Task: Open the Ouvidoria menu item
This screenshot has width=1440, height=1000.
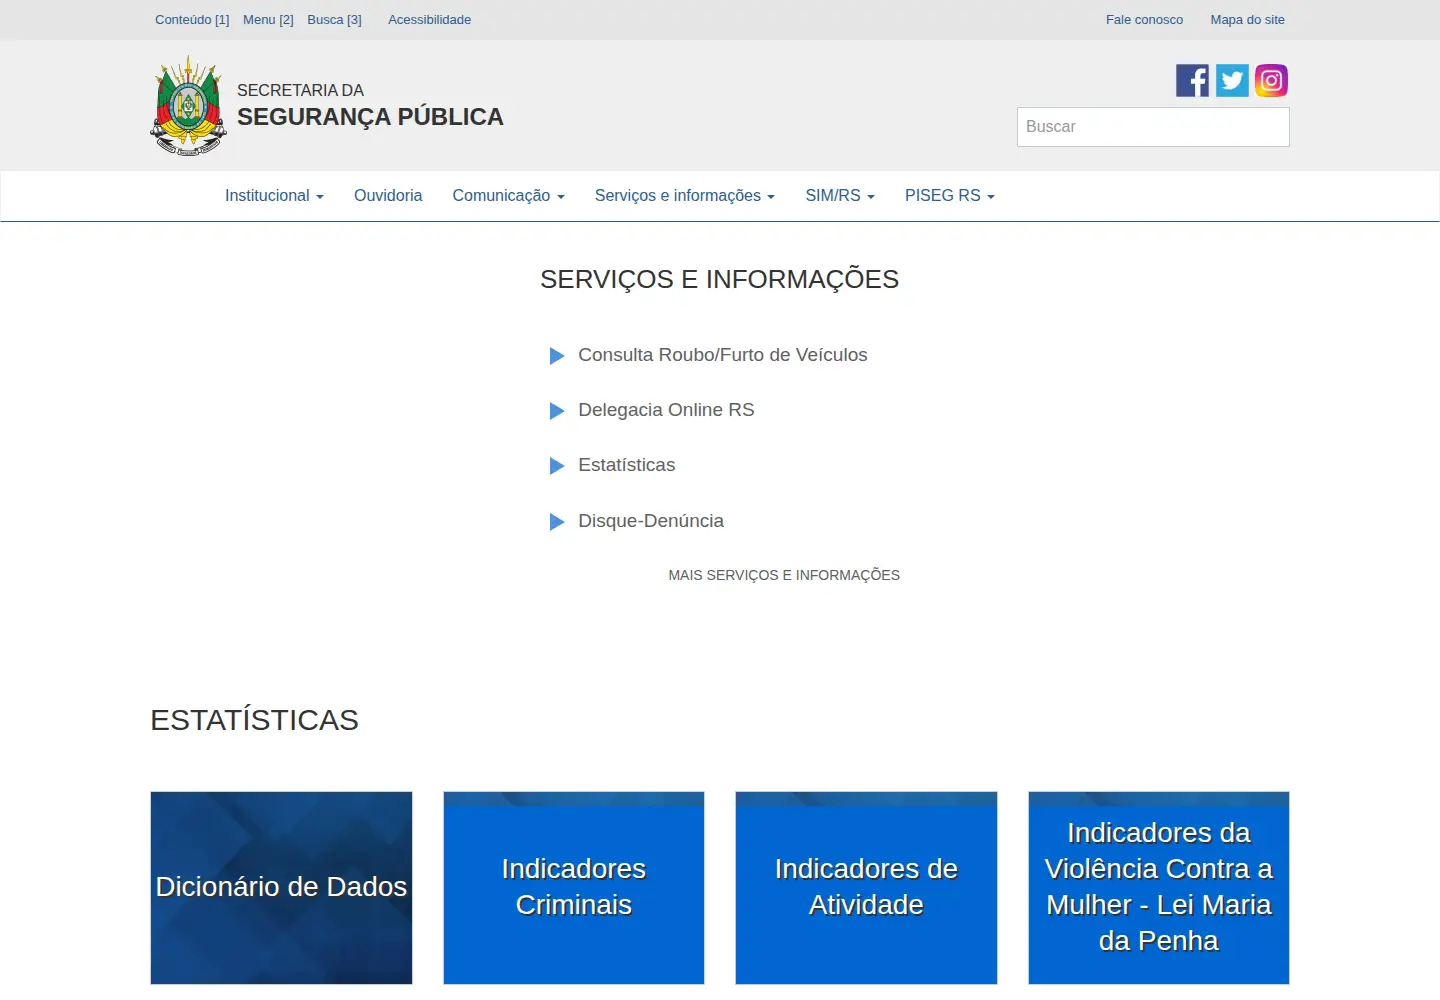Action: pos(388,196)
